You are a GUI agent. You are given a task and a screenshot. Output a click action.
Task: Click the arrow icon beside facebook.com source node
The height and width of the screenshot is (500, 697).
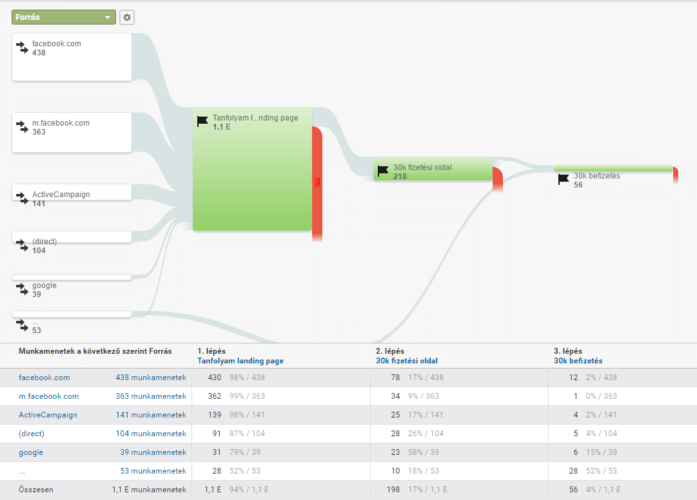tap(22, 47)
